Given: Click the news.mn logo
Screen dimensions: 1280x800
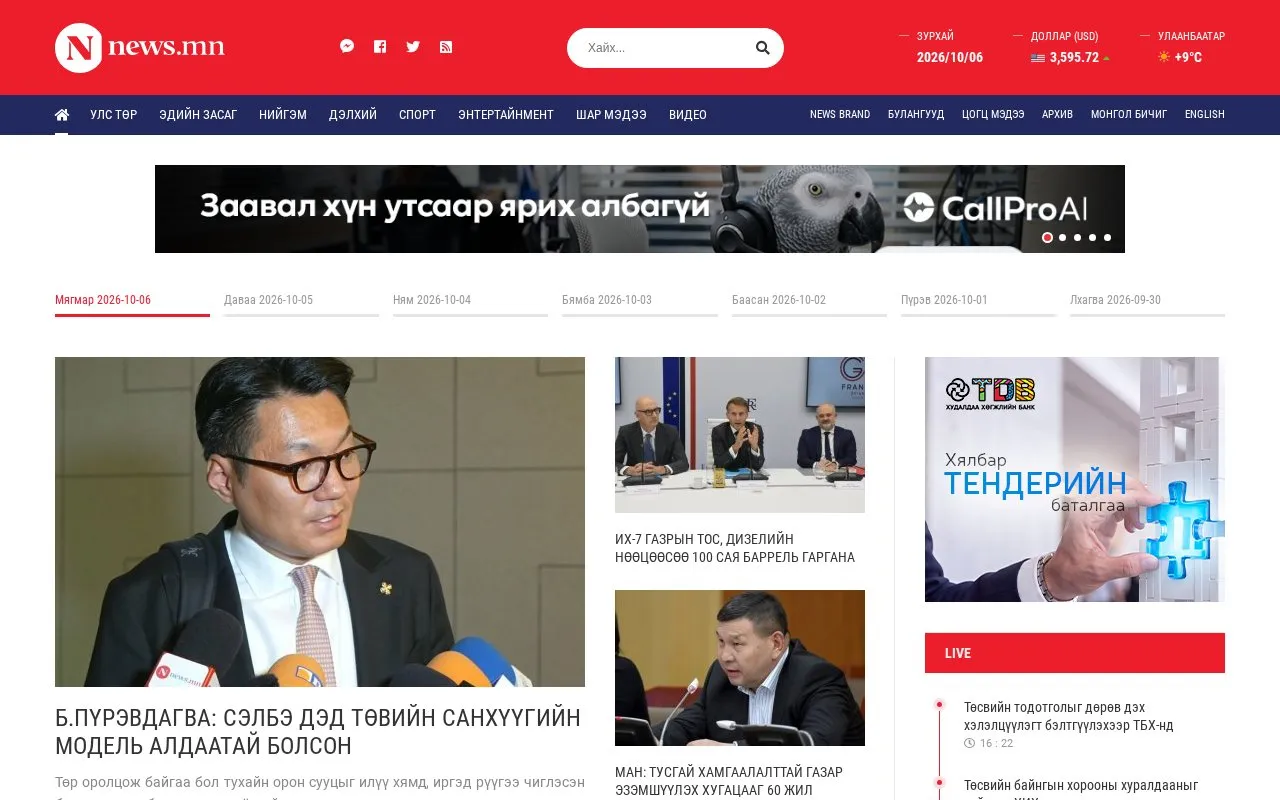Looking at the screenshot, I should coord(140,48).
